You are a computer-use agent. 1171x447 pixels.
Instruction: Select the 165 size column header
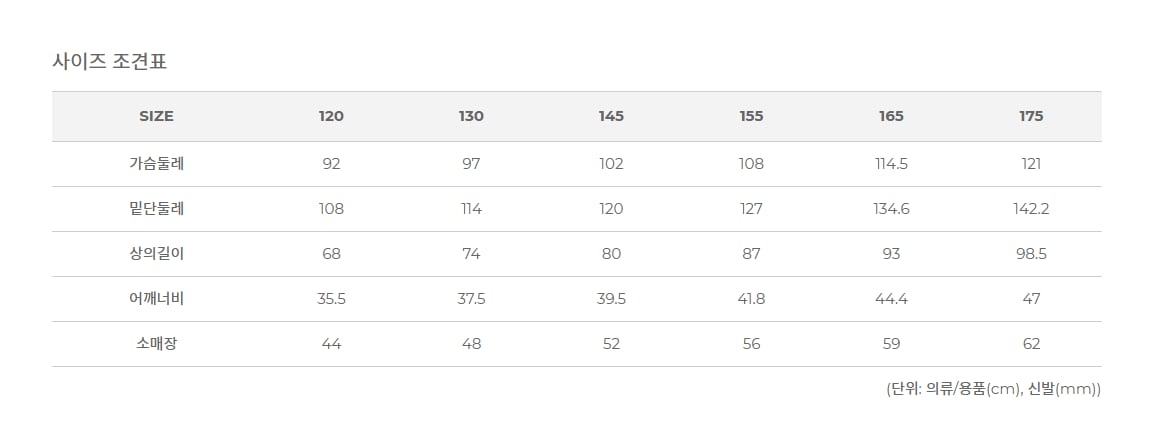[891, 116]
